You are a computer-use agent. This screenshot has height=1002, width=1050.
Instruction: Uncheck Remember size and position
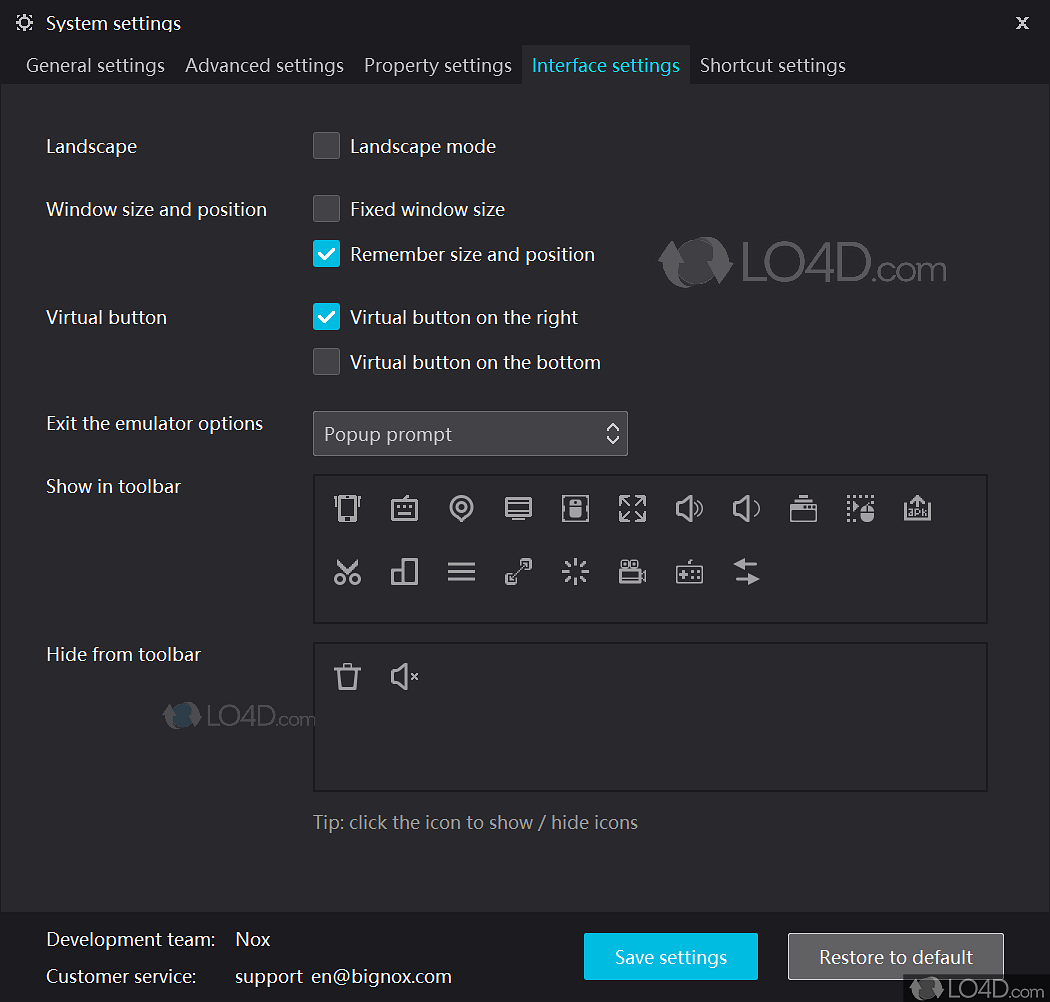pyautogui.click(x=327, y=254)
